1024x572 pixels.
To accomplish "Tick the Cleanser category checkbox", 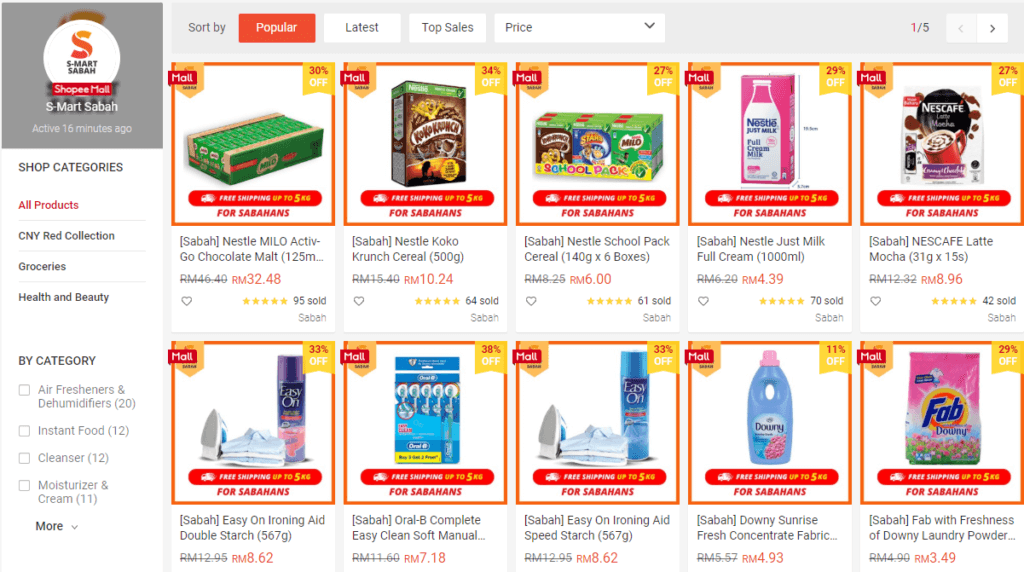I will [x=24, y=458].
